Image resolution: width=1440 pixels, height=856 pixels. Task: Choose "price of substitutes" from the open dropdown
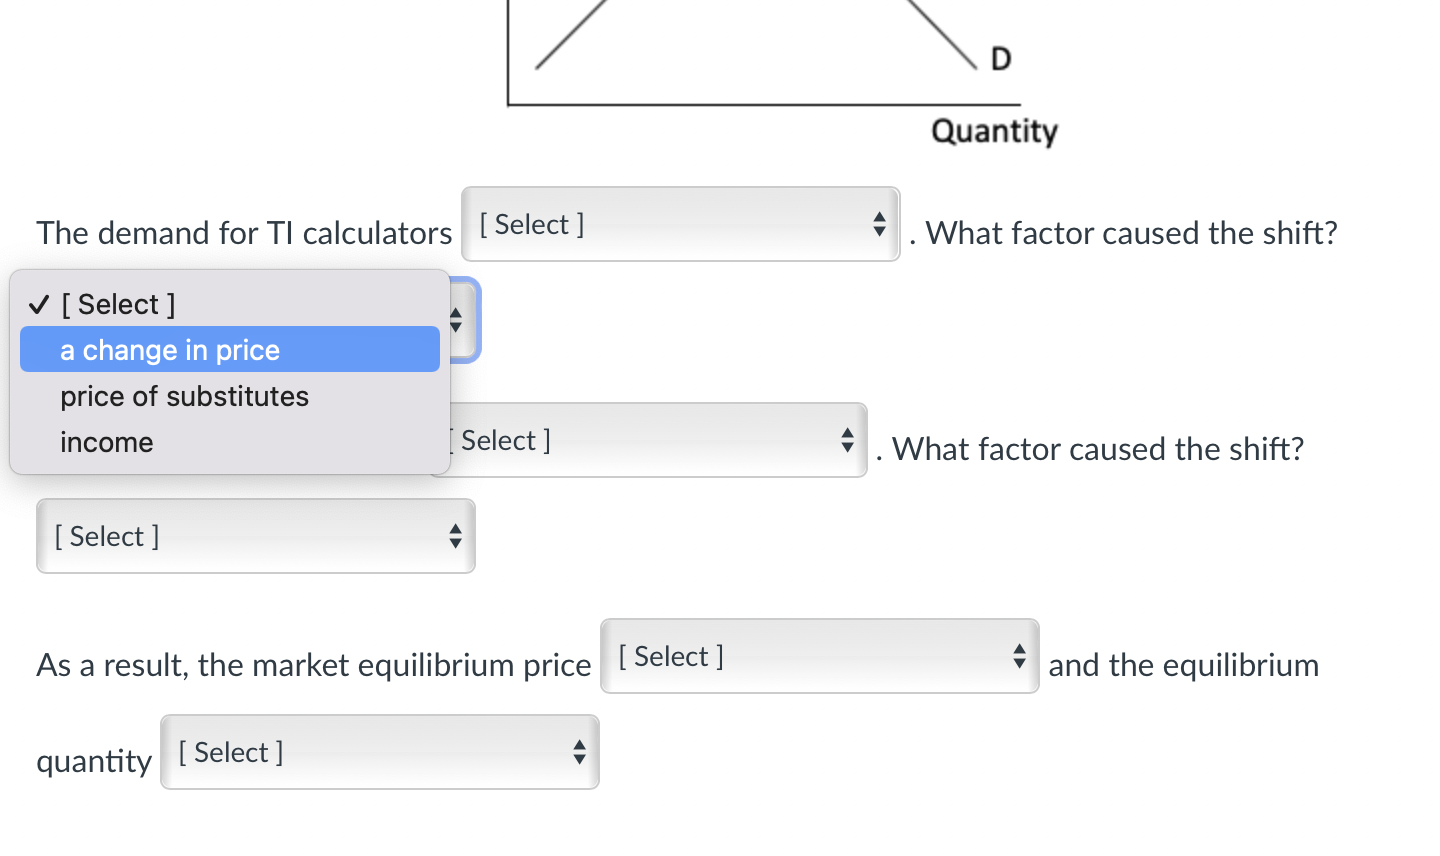pos(184,396)
